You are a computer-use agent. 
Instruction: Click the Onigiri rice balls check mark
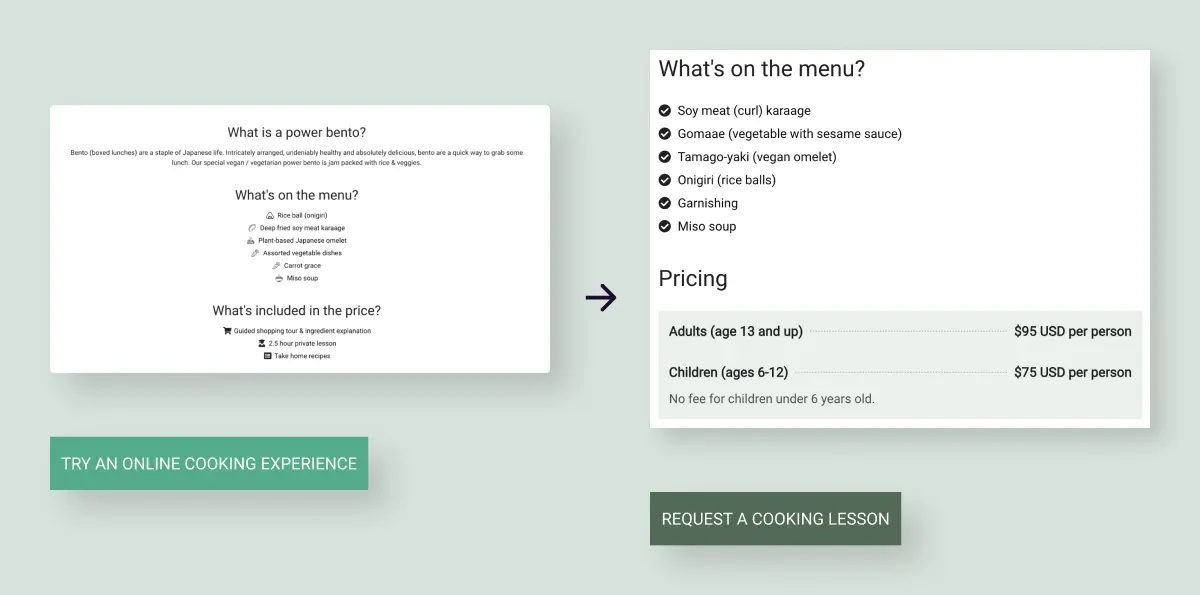point(665,180)
